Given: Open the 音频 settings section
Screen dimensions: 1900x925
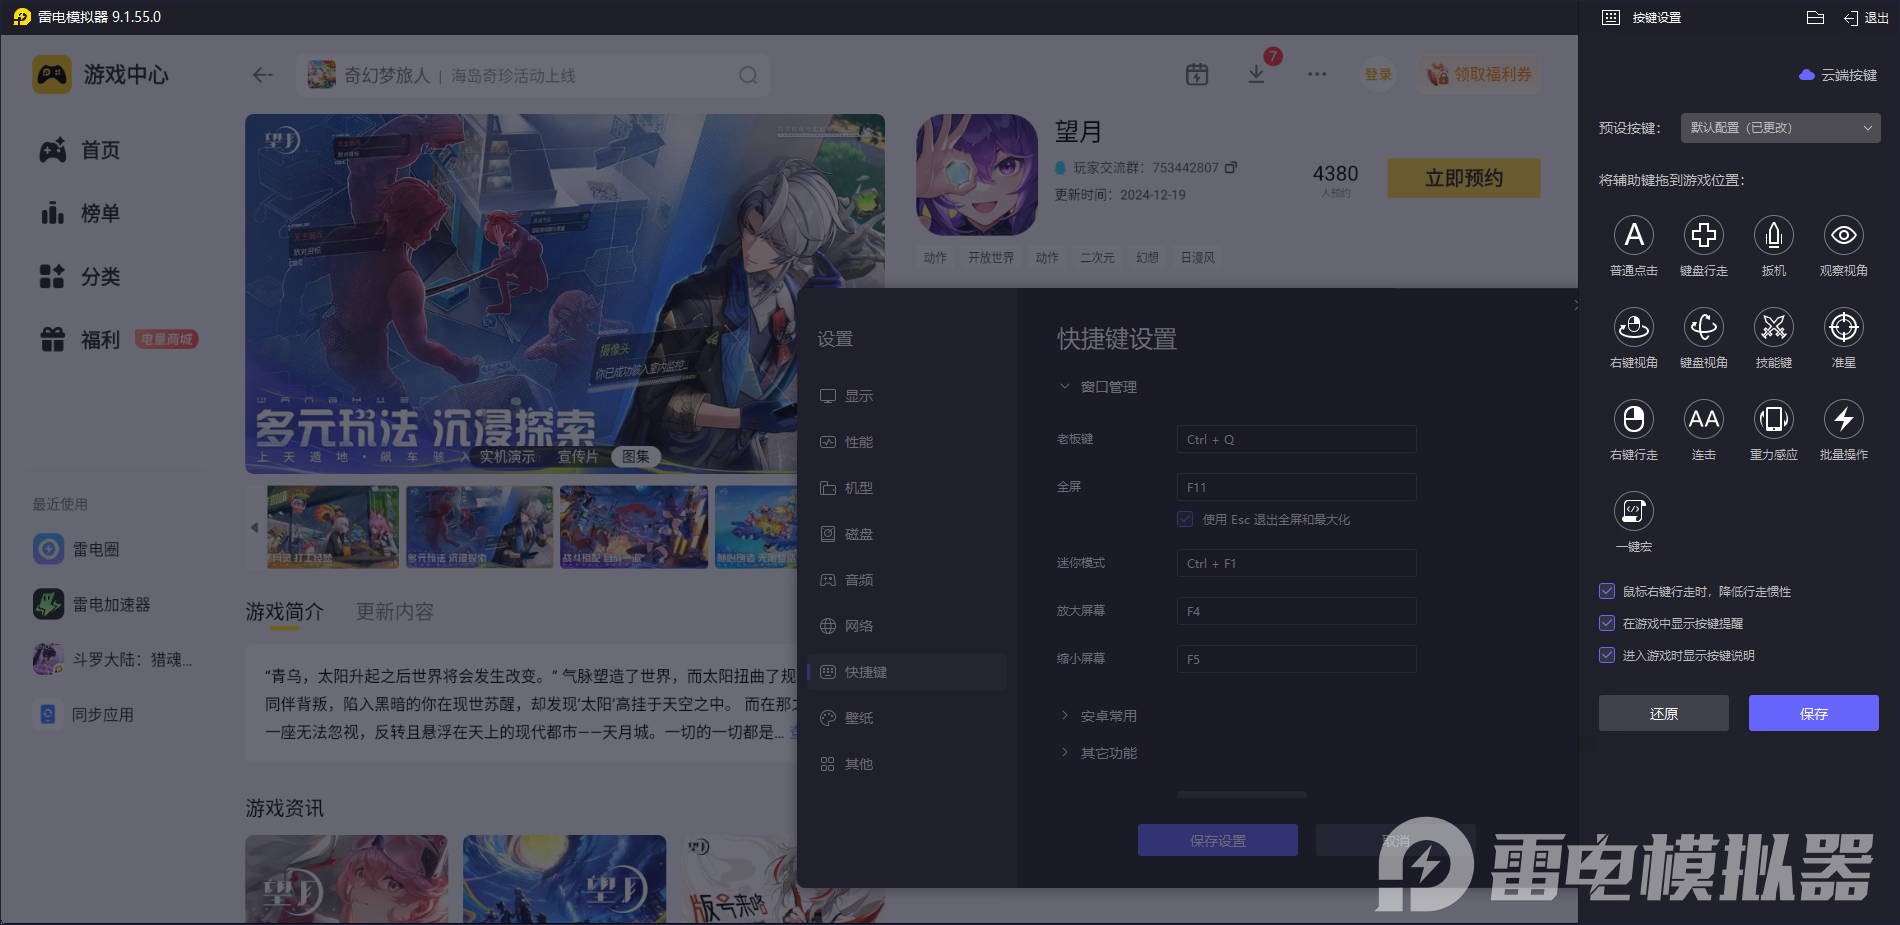Looking at the screenshot, I should (x=907, y=580).
